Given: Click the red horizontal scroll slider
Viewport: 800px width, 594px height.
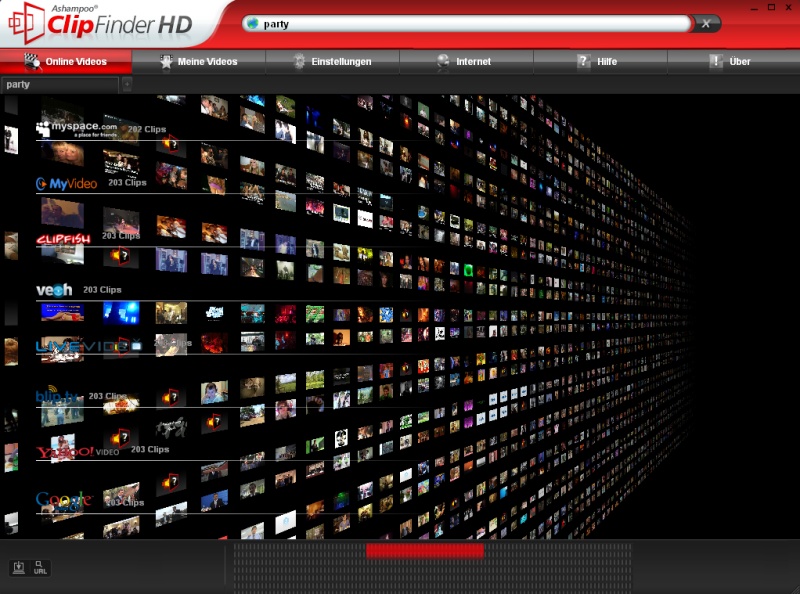Looking at the screenshot, I should (424, 550).
